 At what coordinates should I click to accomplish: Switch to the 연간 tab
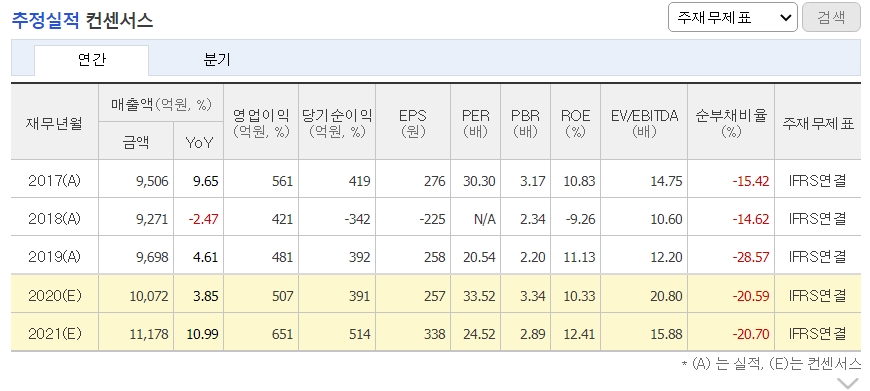click(x=92, y=60)
